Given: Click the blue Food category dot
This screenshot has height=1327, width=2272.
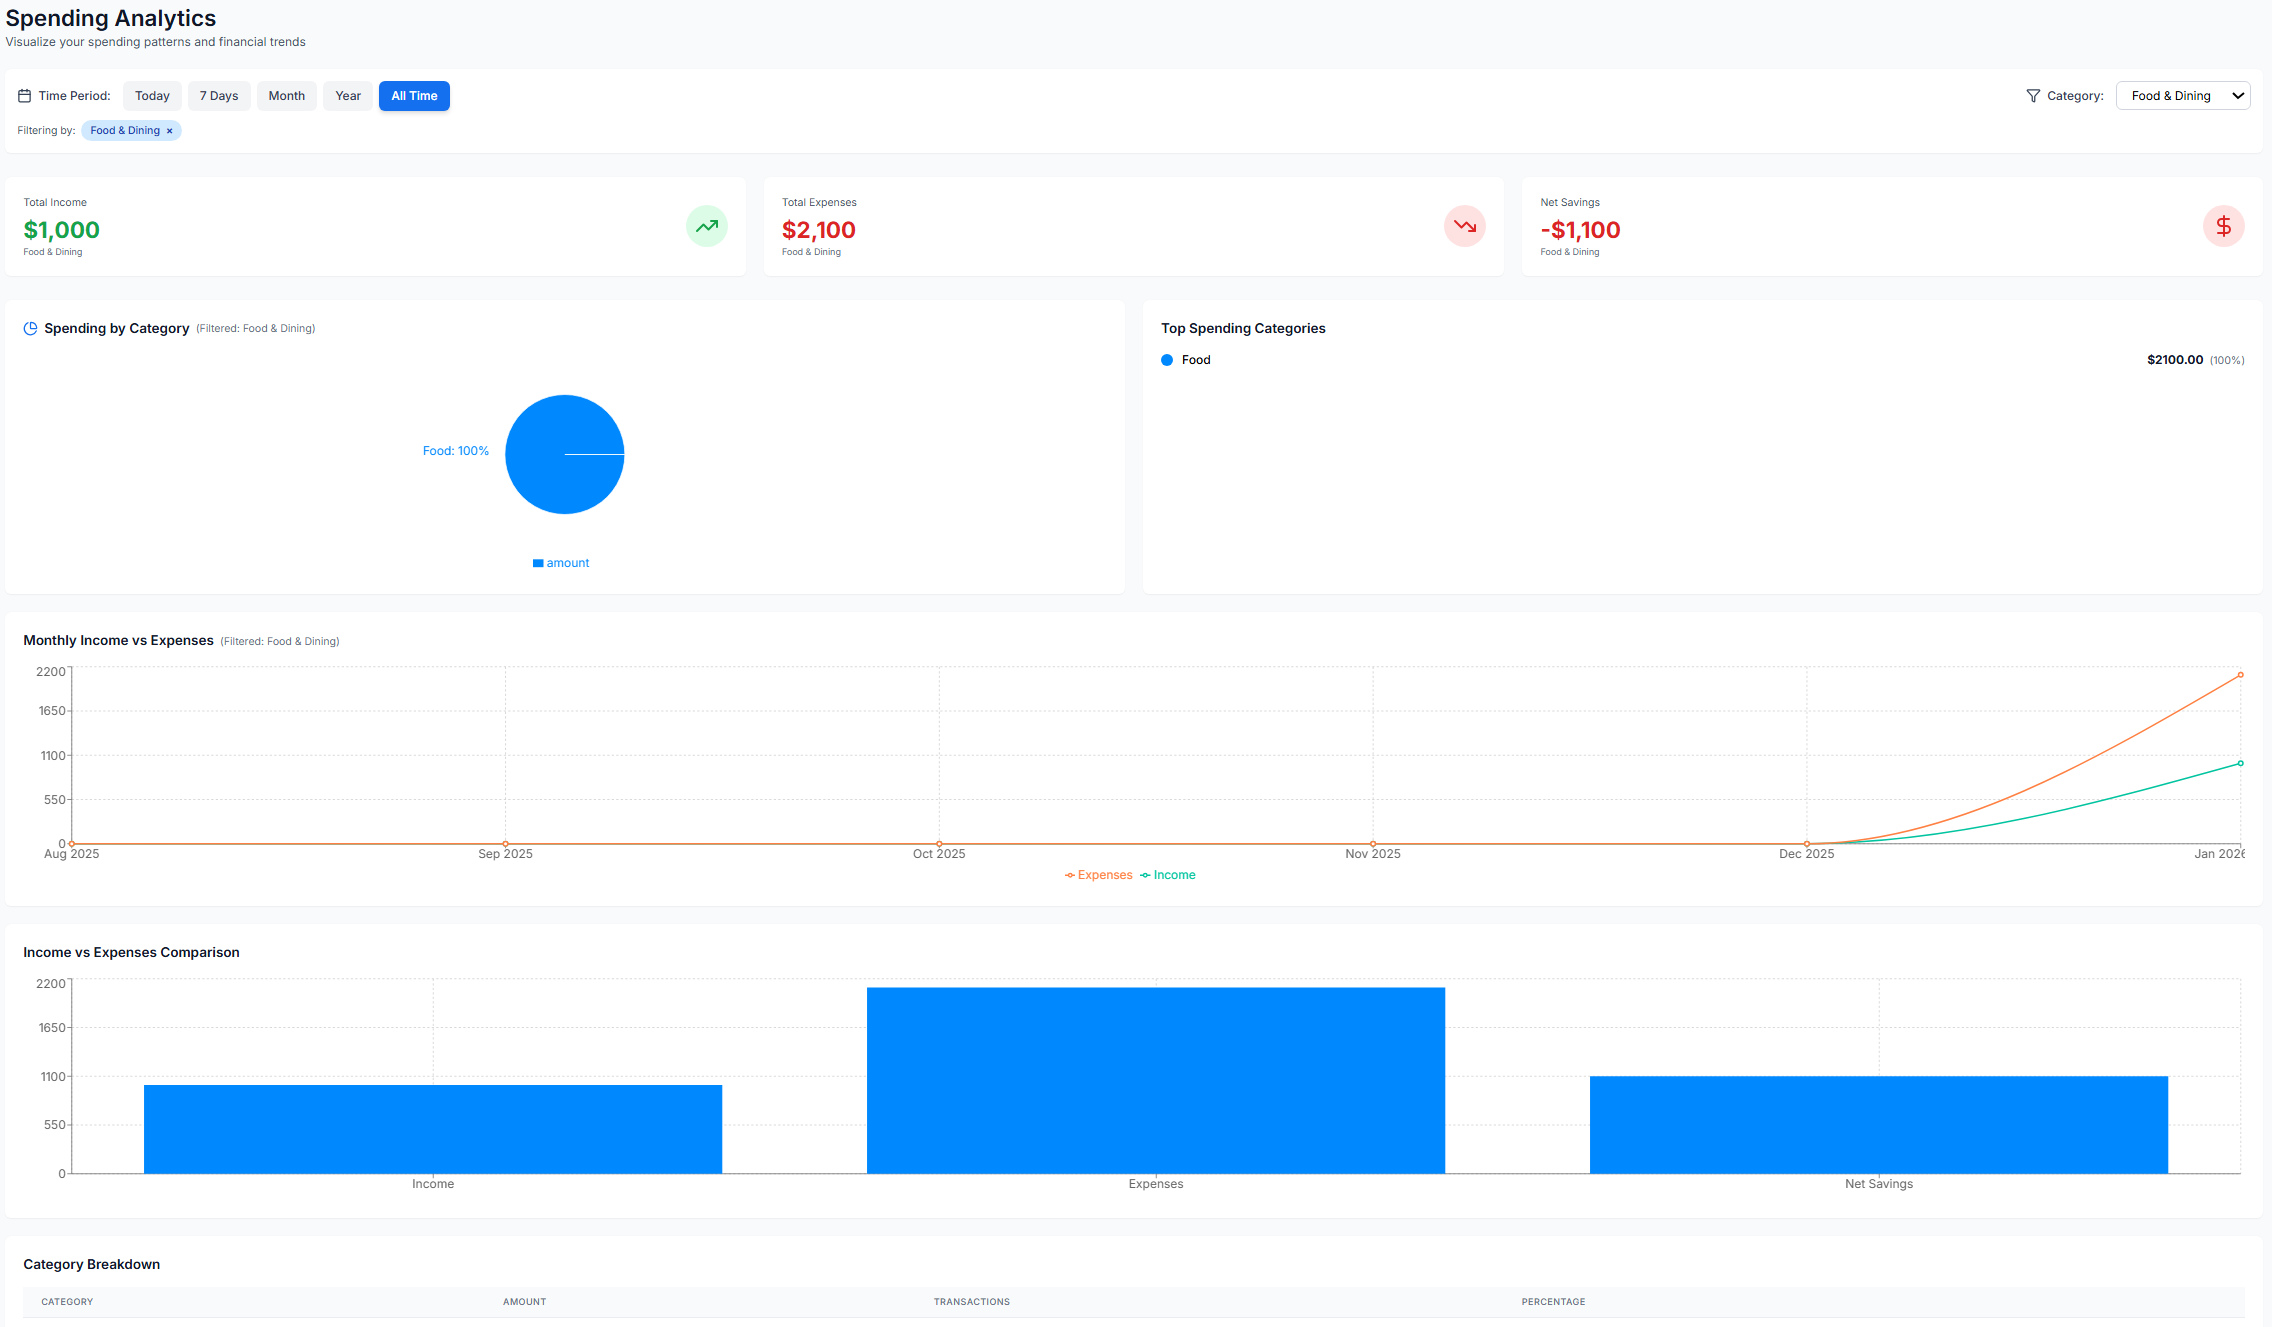Looking at the screenshot, I should point(1167,360).
